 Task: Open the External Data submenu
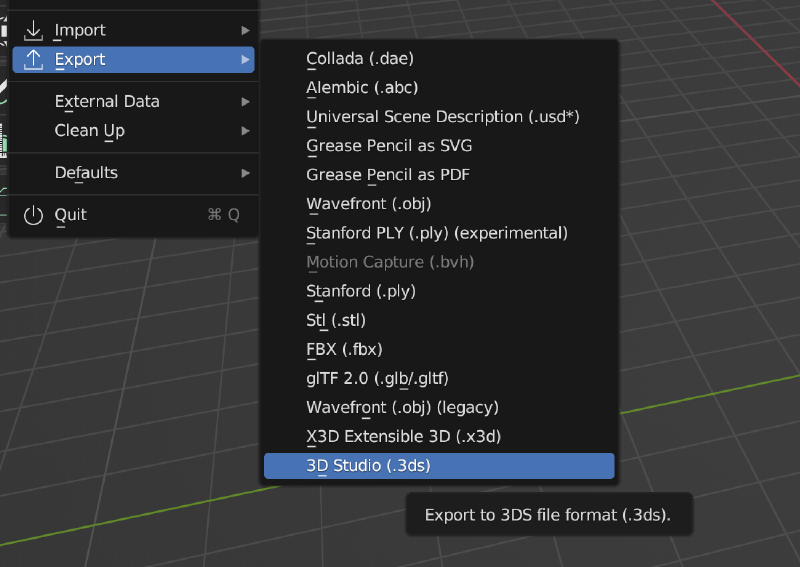pos(133,102)
